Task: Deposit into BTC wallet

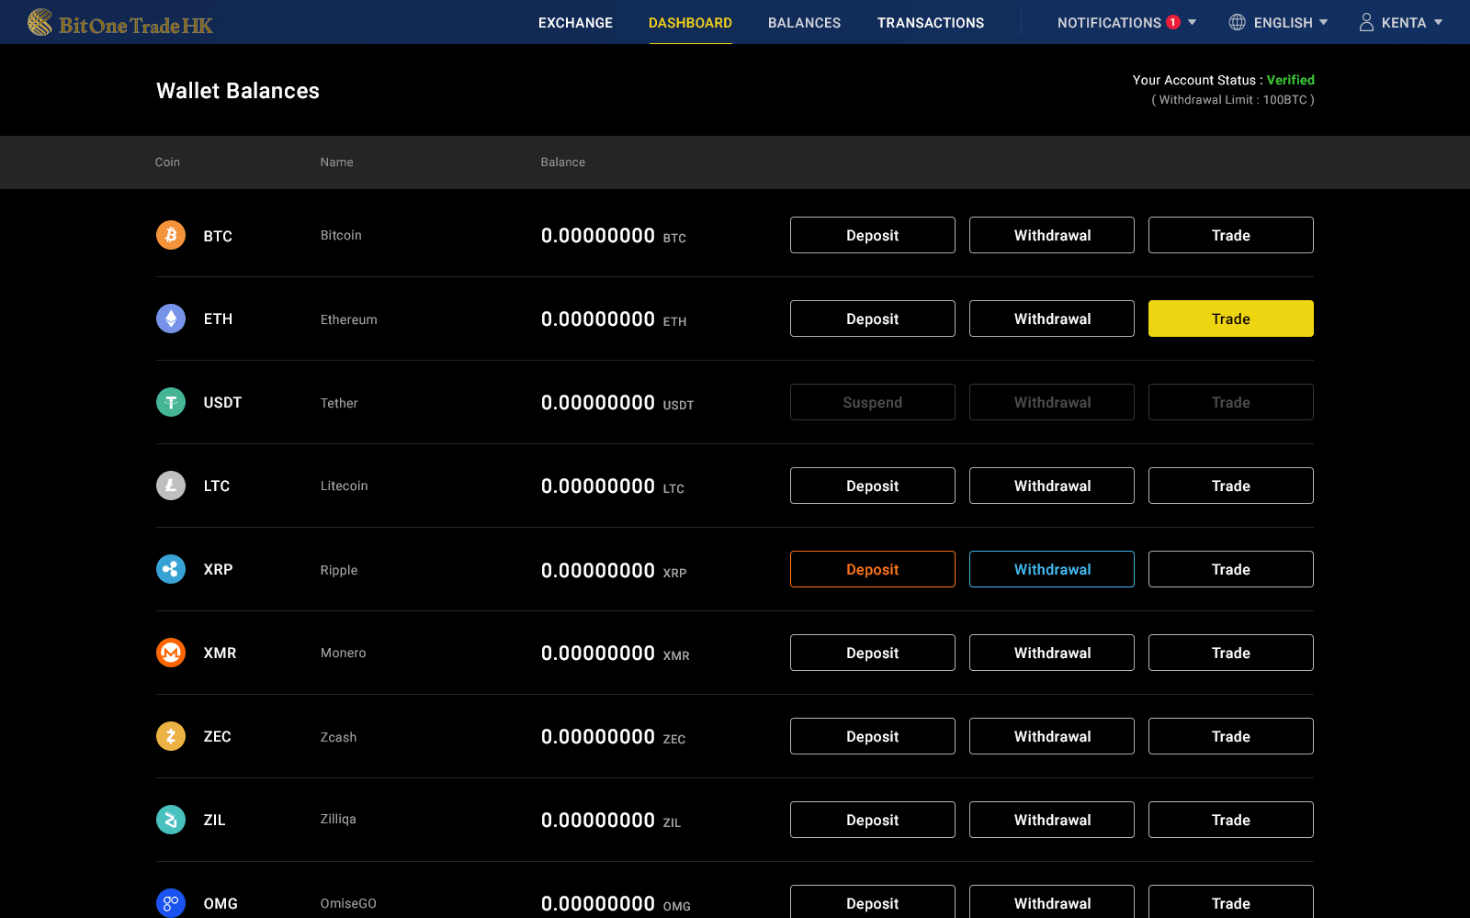Action: 872,235
